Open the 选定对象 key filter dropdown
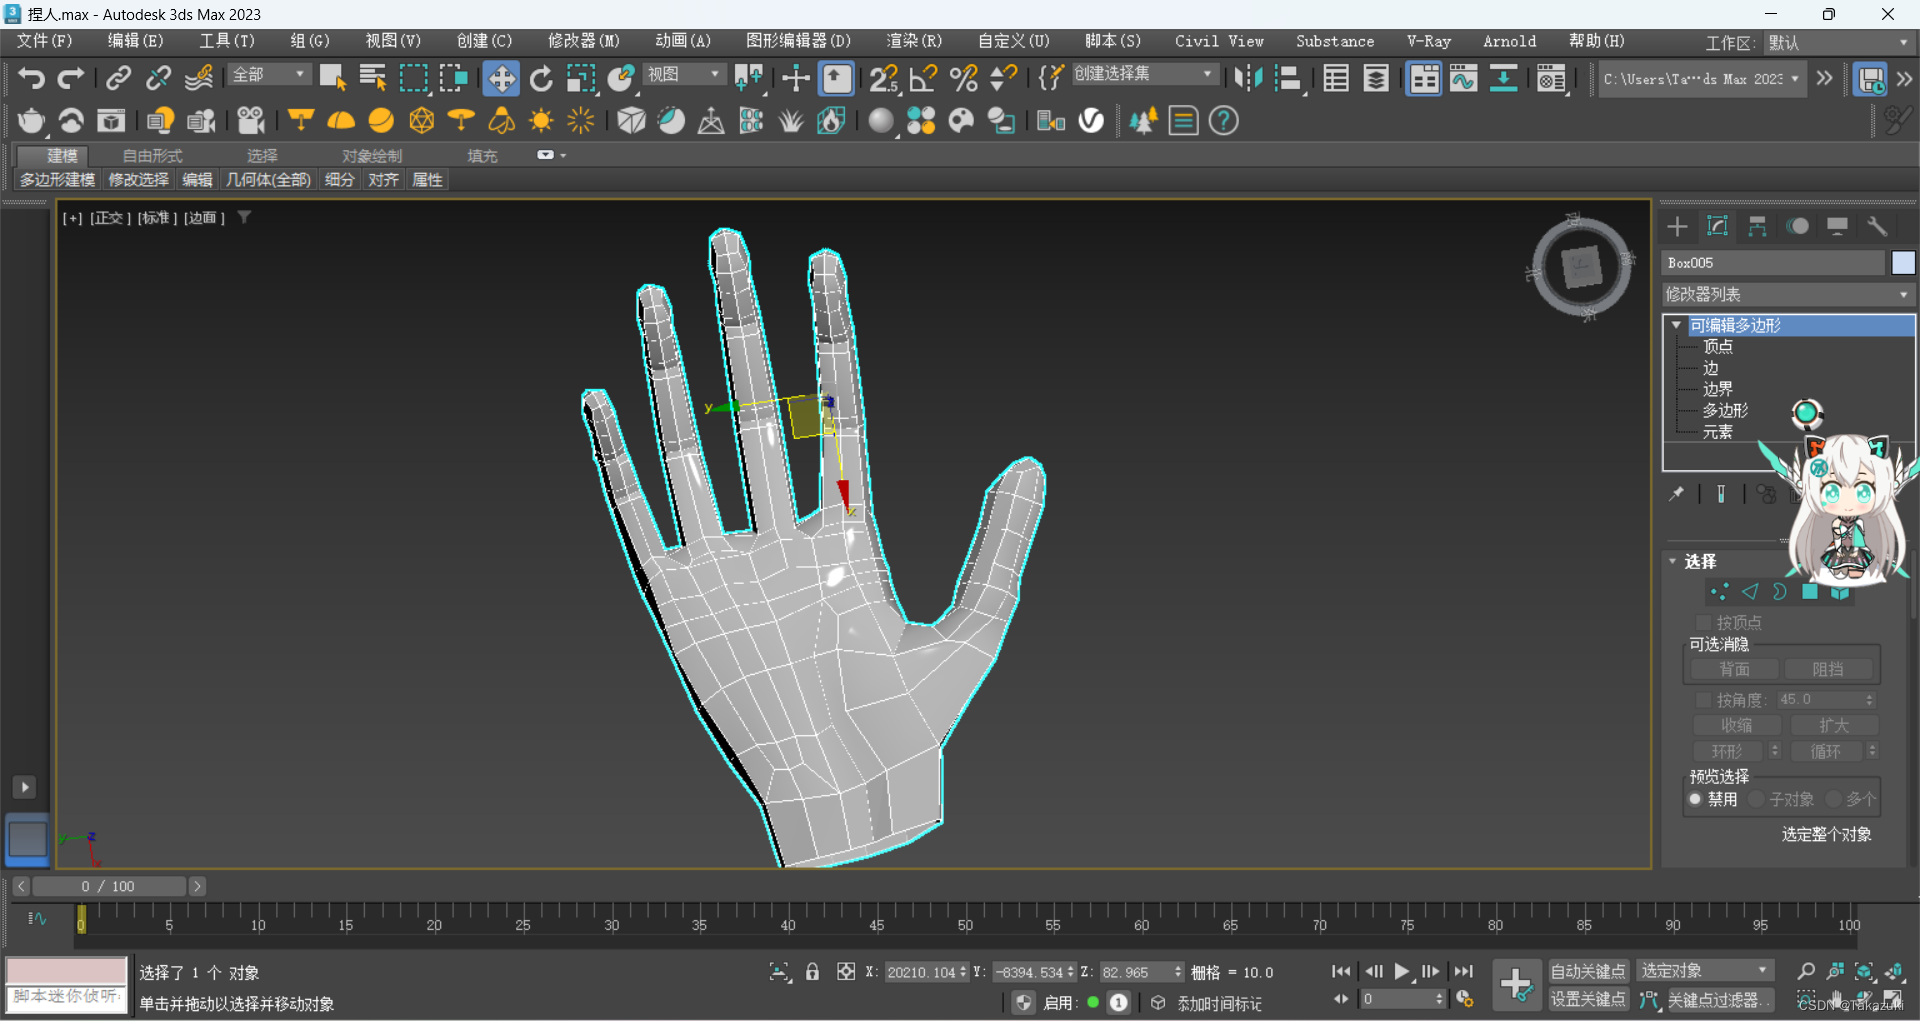Screen dimensions: 1920x1021 point(1705,971)
